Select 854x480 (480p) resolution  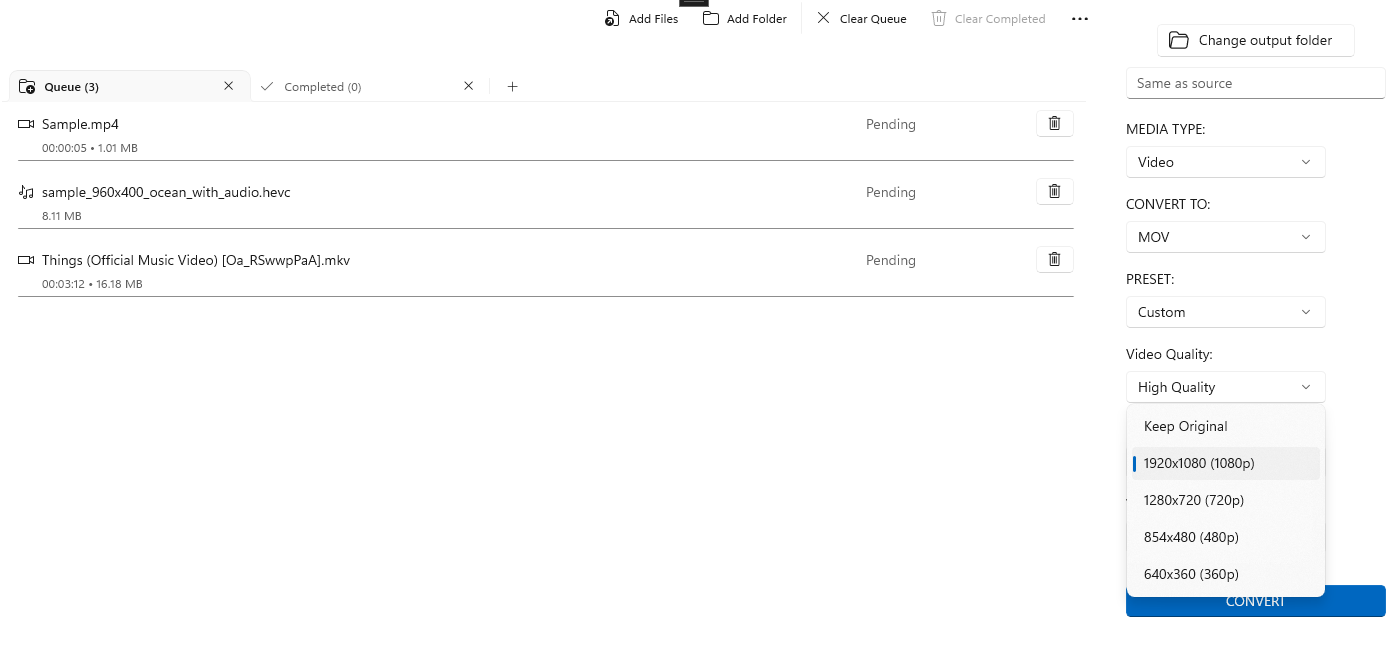click(1225, 537)
